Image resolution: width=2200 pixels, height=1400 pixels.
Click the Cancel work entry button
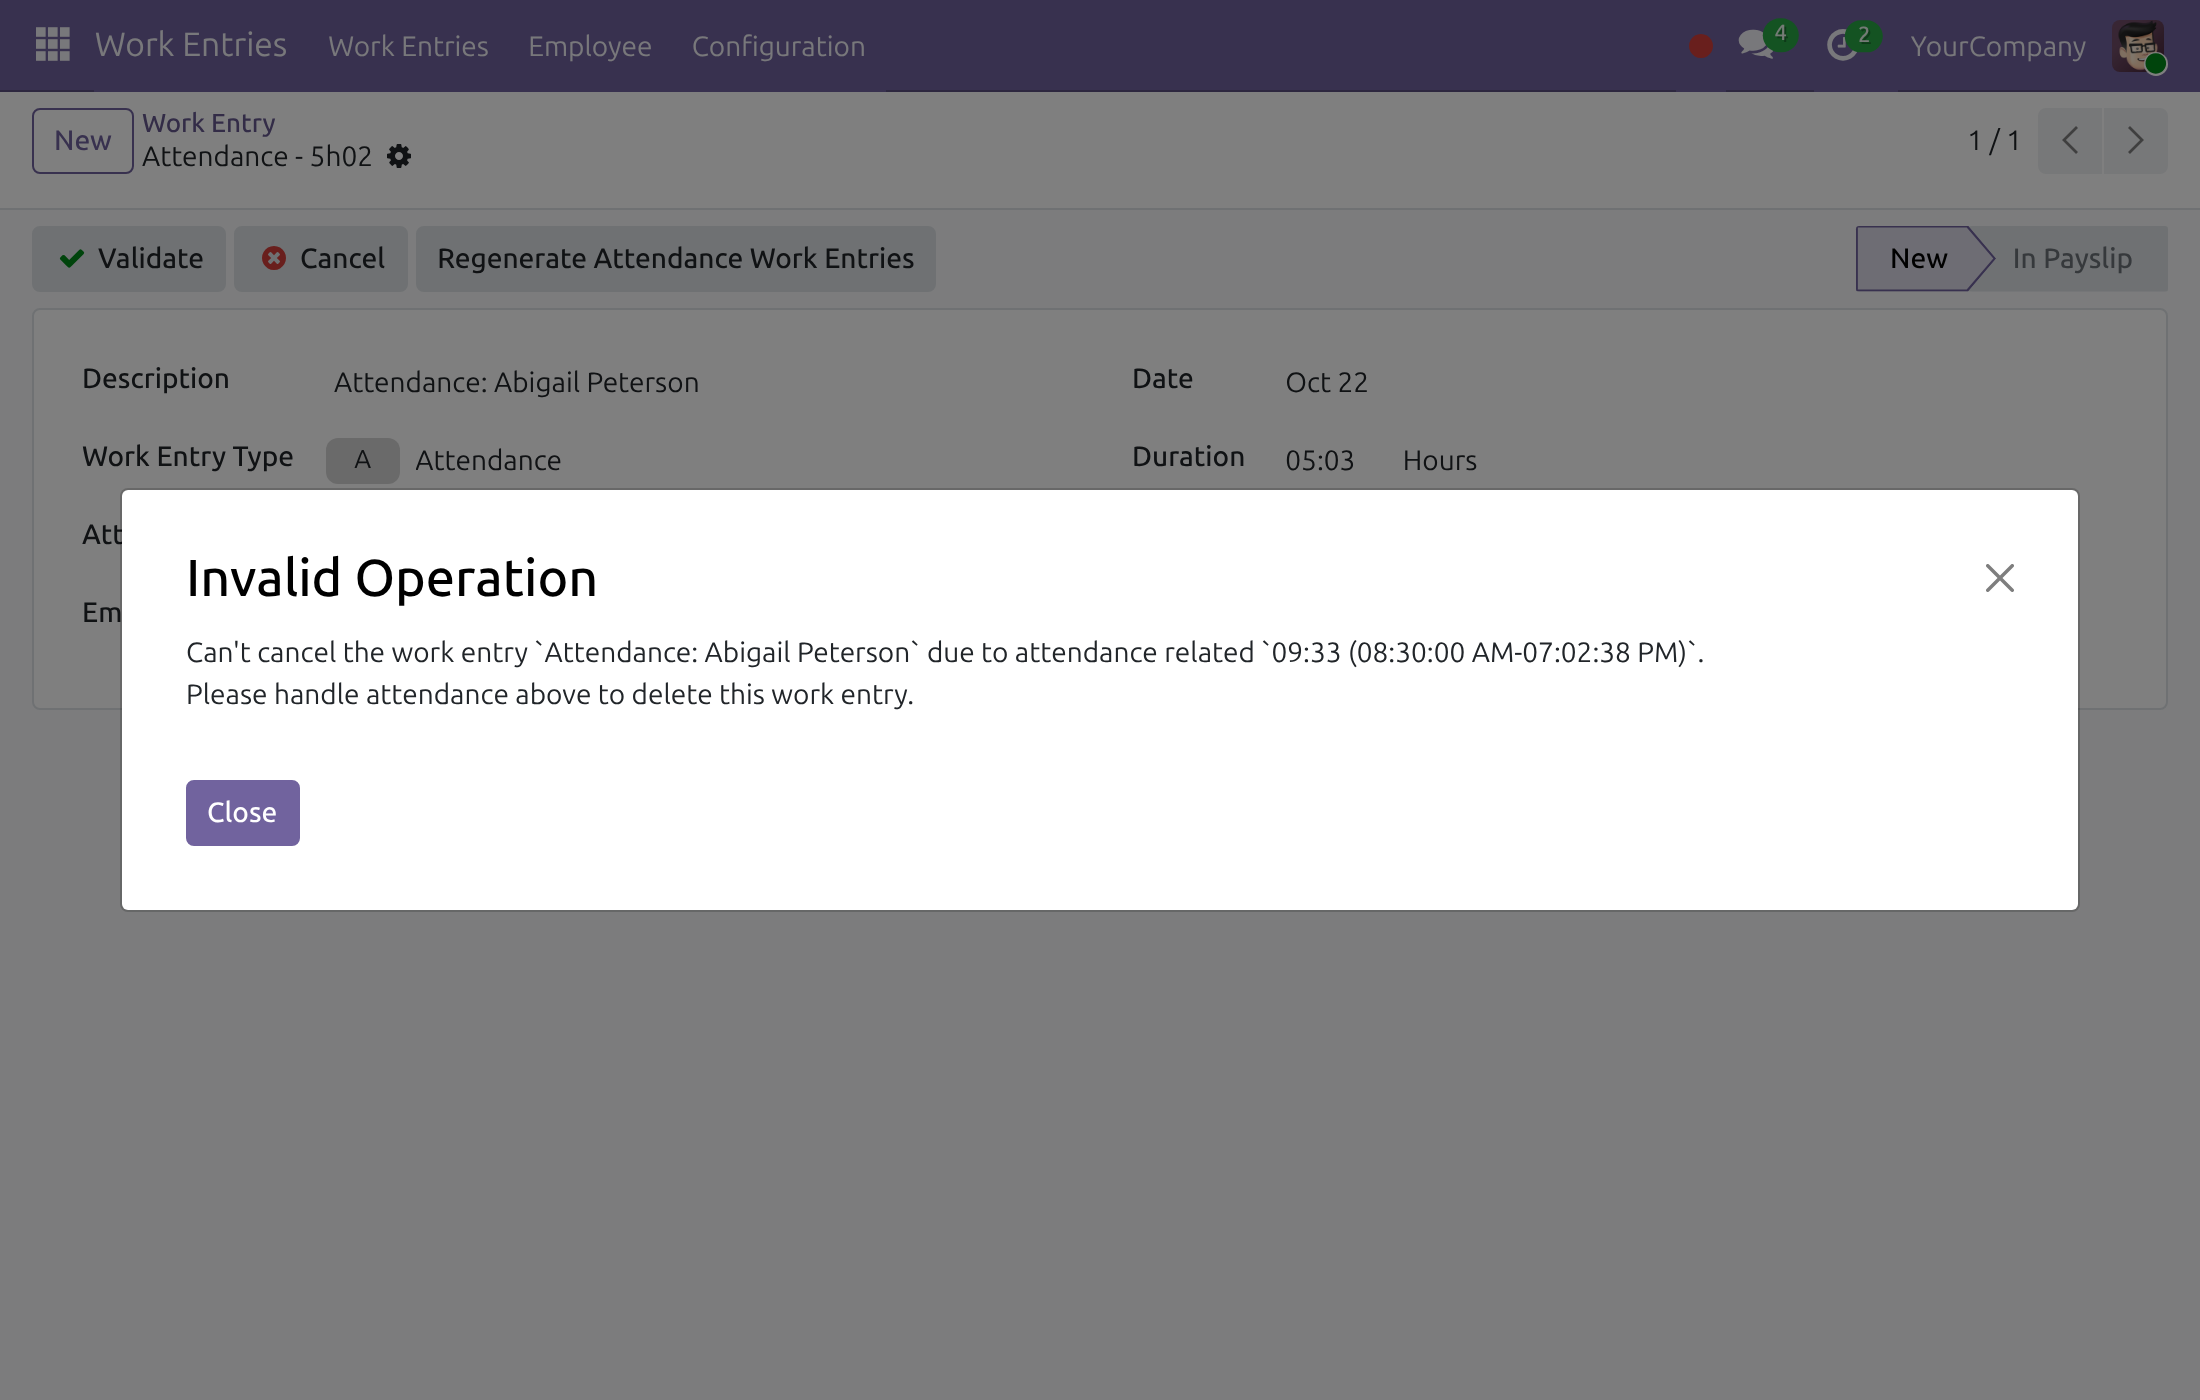[321, 259]
